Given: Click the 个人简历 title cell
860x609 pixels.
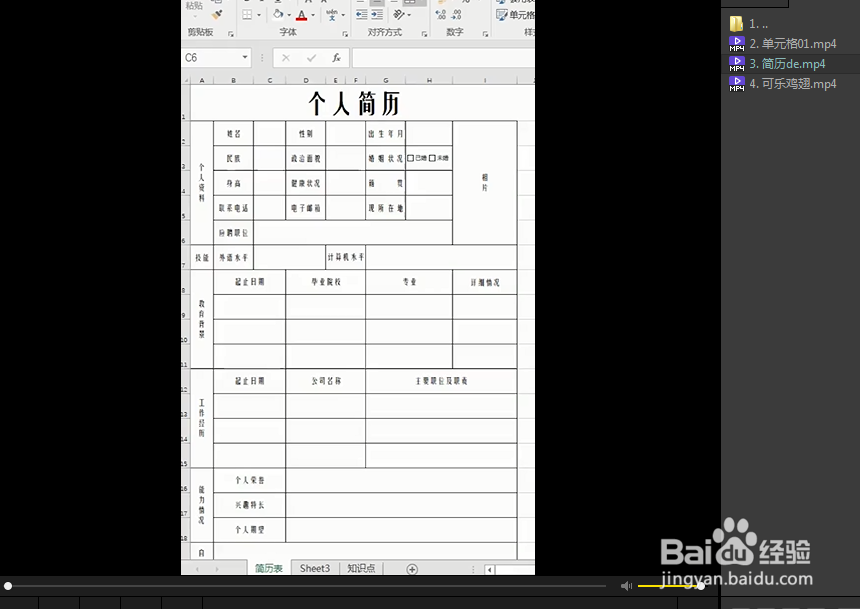Looking at the screenshot, I should point(354,103).
